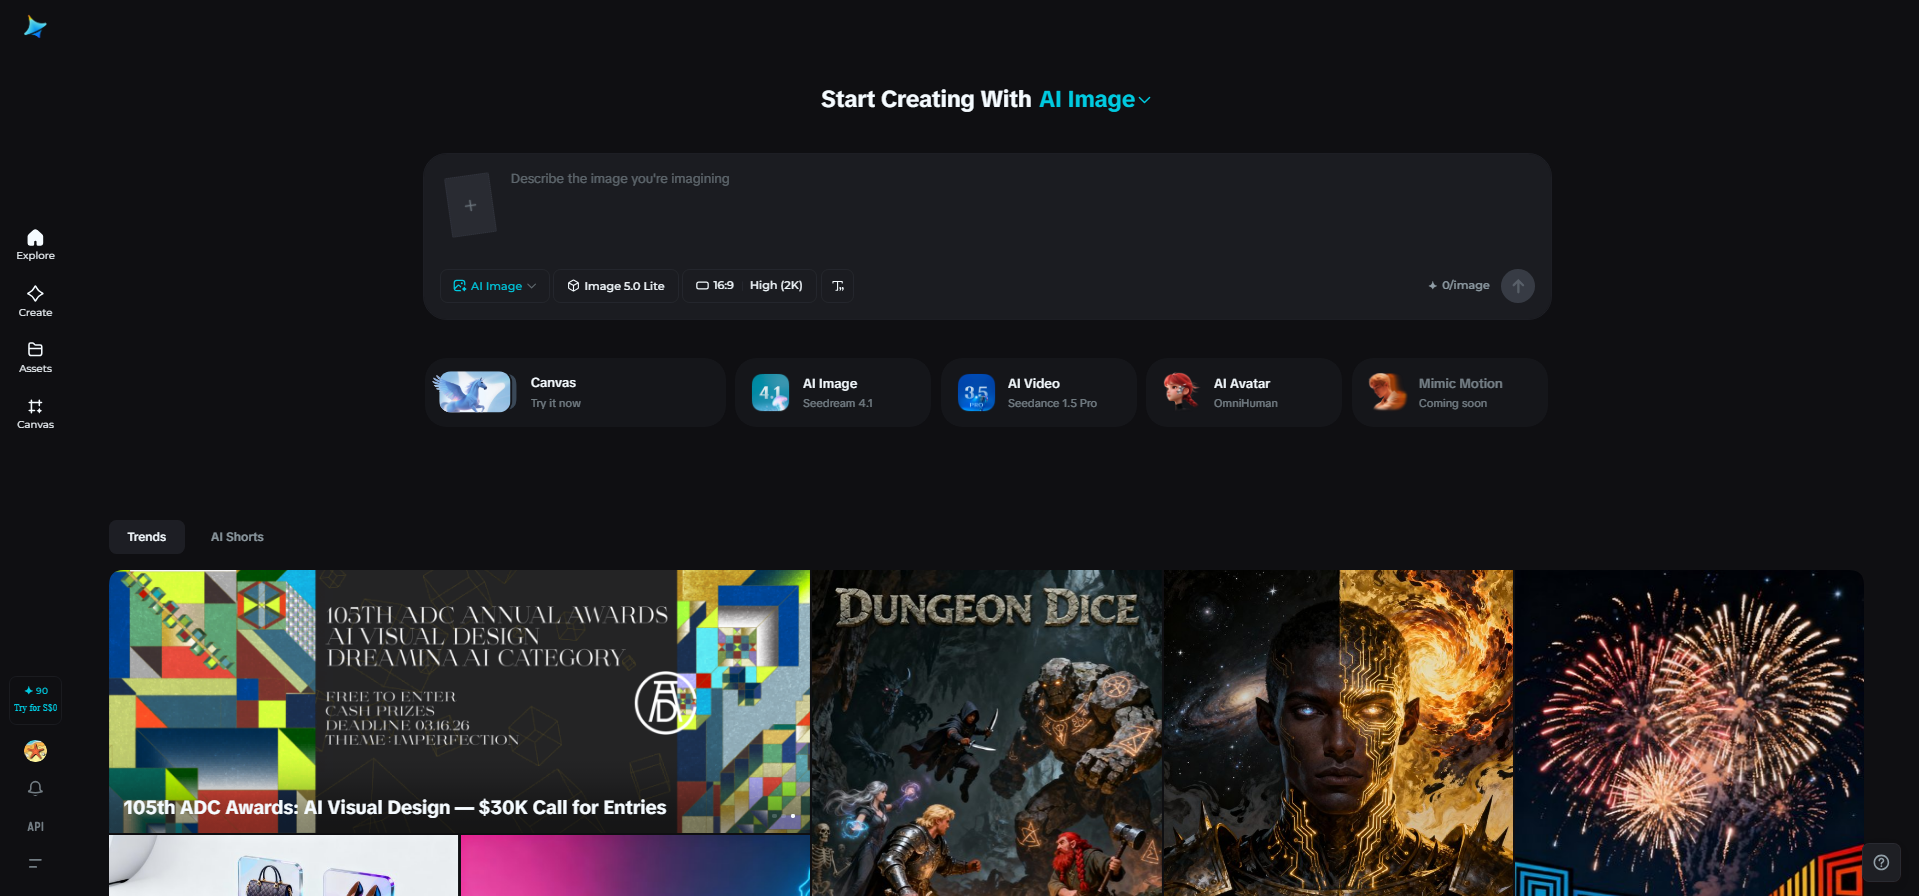Open the help question mark button
Image resolution: width=1919 pixels, height=896 pixels.
click(1881, 862)
